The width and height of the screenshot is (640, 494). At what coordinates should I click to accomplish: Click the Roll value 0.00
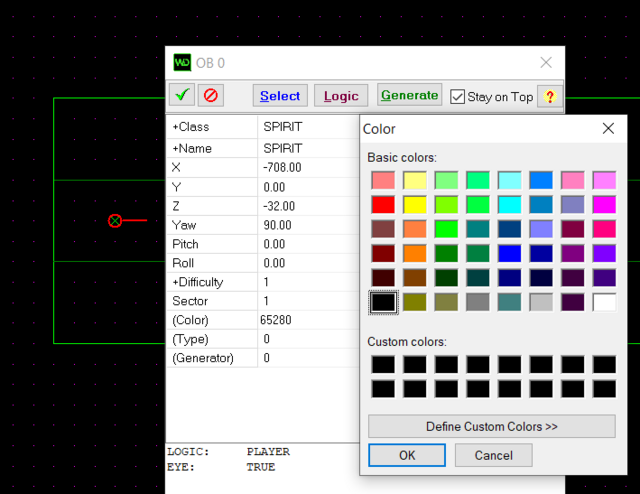click(x=274, y=263)
